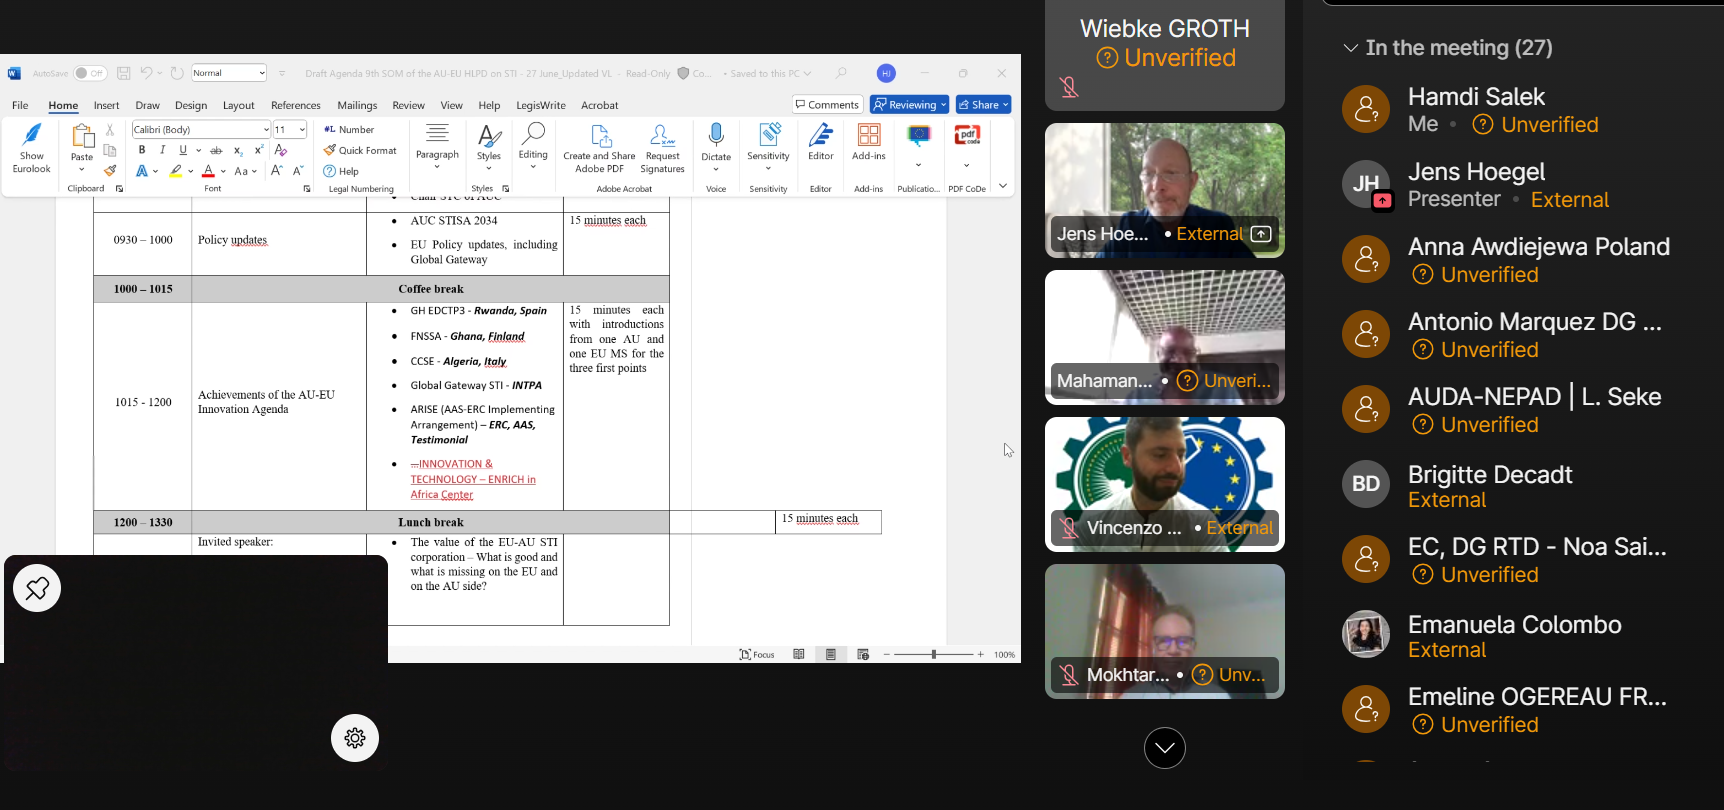The height and width of the screenshot is (810, 1724).
Task: Switch to Read Mode view icon
Action: (x=799, y=654)
